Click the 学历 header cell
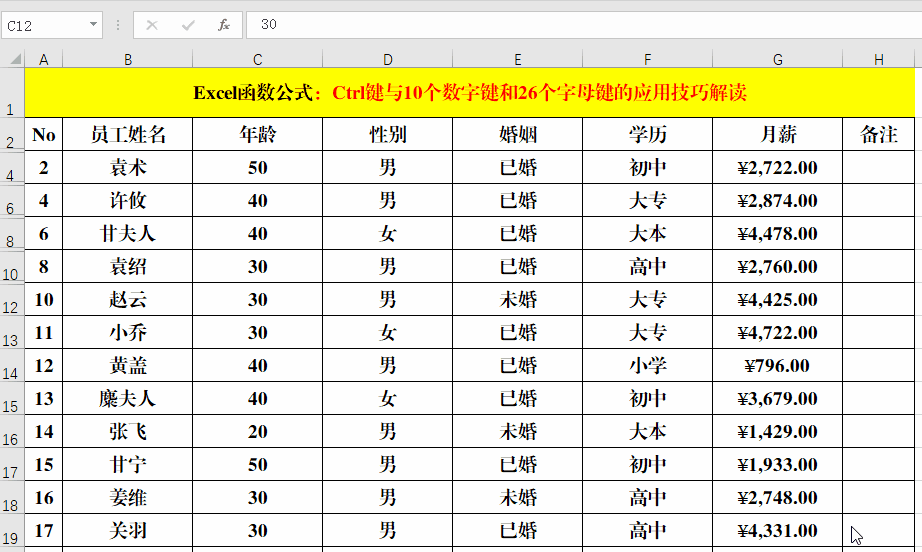Viewport: 922px width, 552px height. click(647, 134)
